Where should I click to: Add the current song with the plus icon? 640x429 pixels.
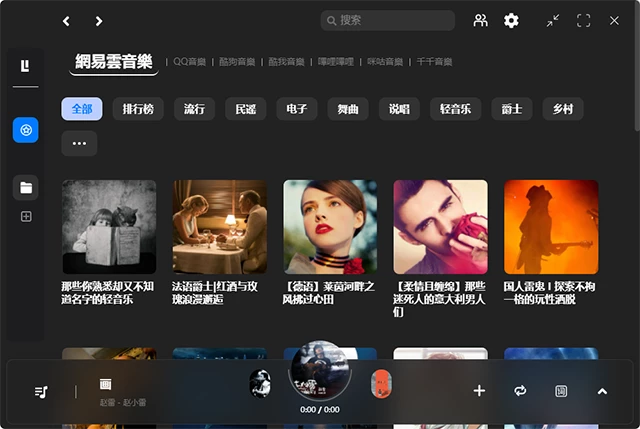[x=479, y=391]
